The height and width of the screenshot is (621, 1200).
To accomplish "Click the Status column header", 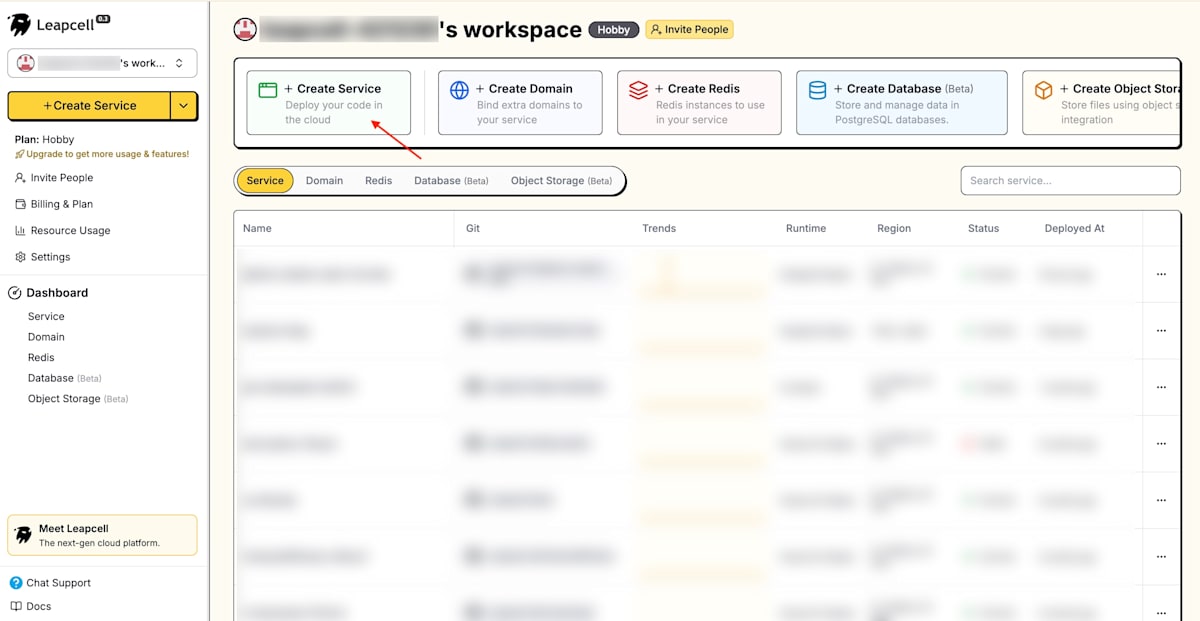I will tap(983, 228).
